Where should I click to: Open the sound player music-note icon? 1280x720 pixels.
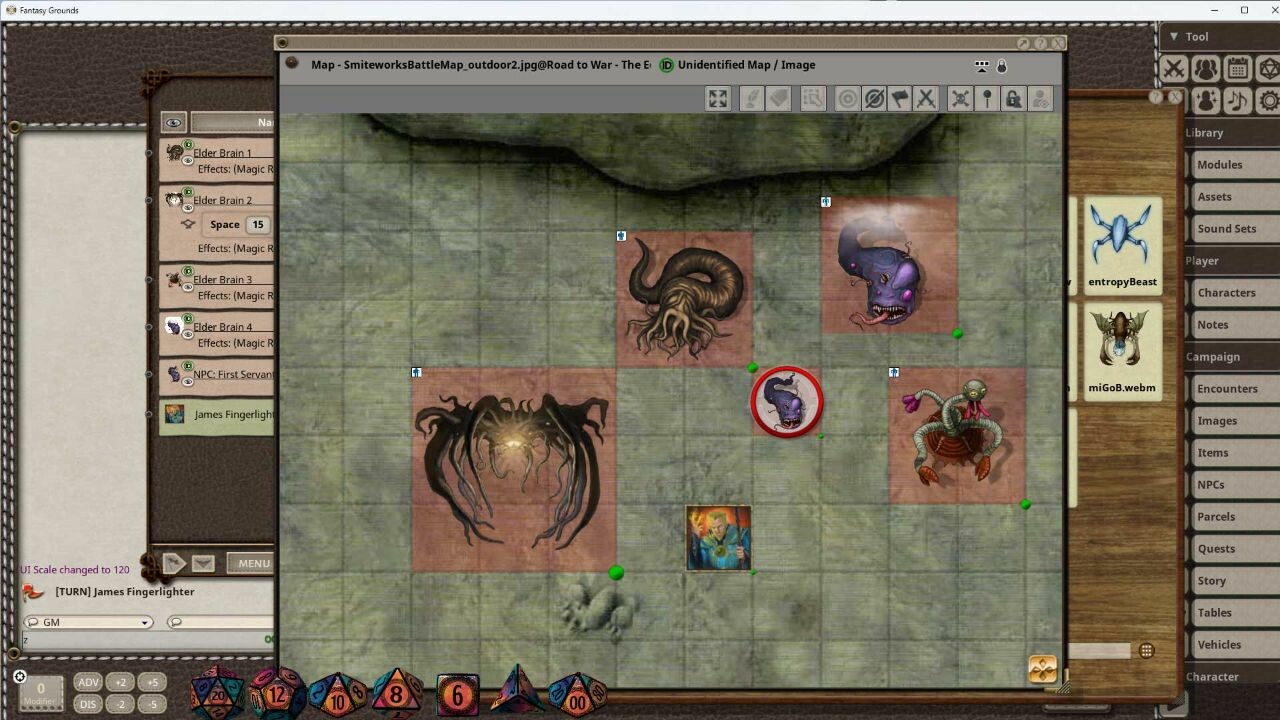click(1238, 100)
